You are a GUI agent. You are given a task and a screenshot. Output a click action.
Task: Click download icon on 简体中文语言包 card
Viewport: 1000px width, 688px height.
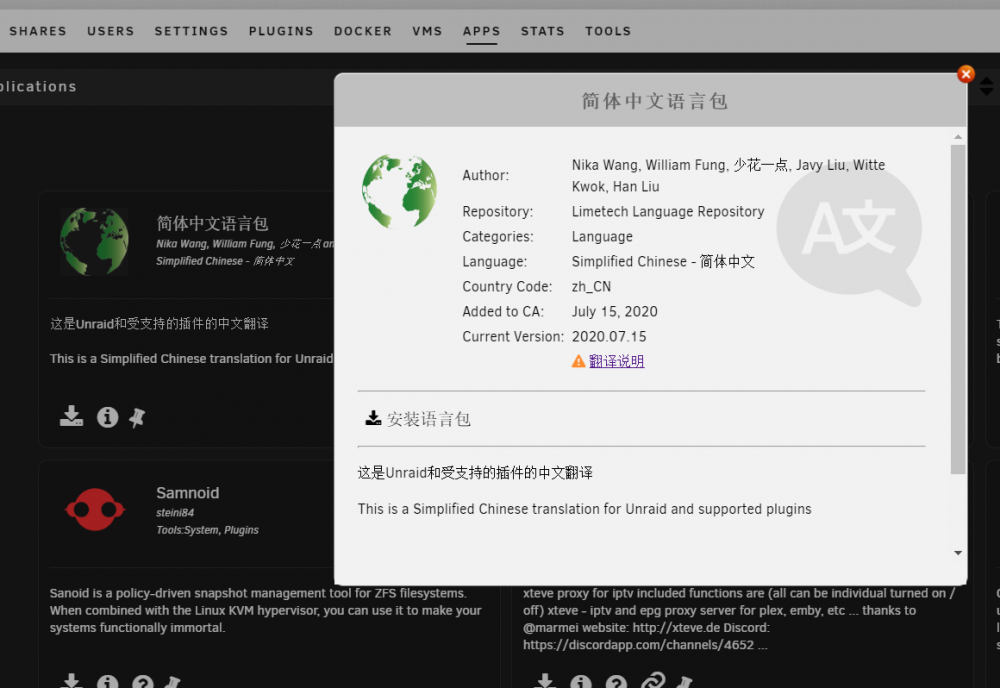[x=71, y=416]
